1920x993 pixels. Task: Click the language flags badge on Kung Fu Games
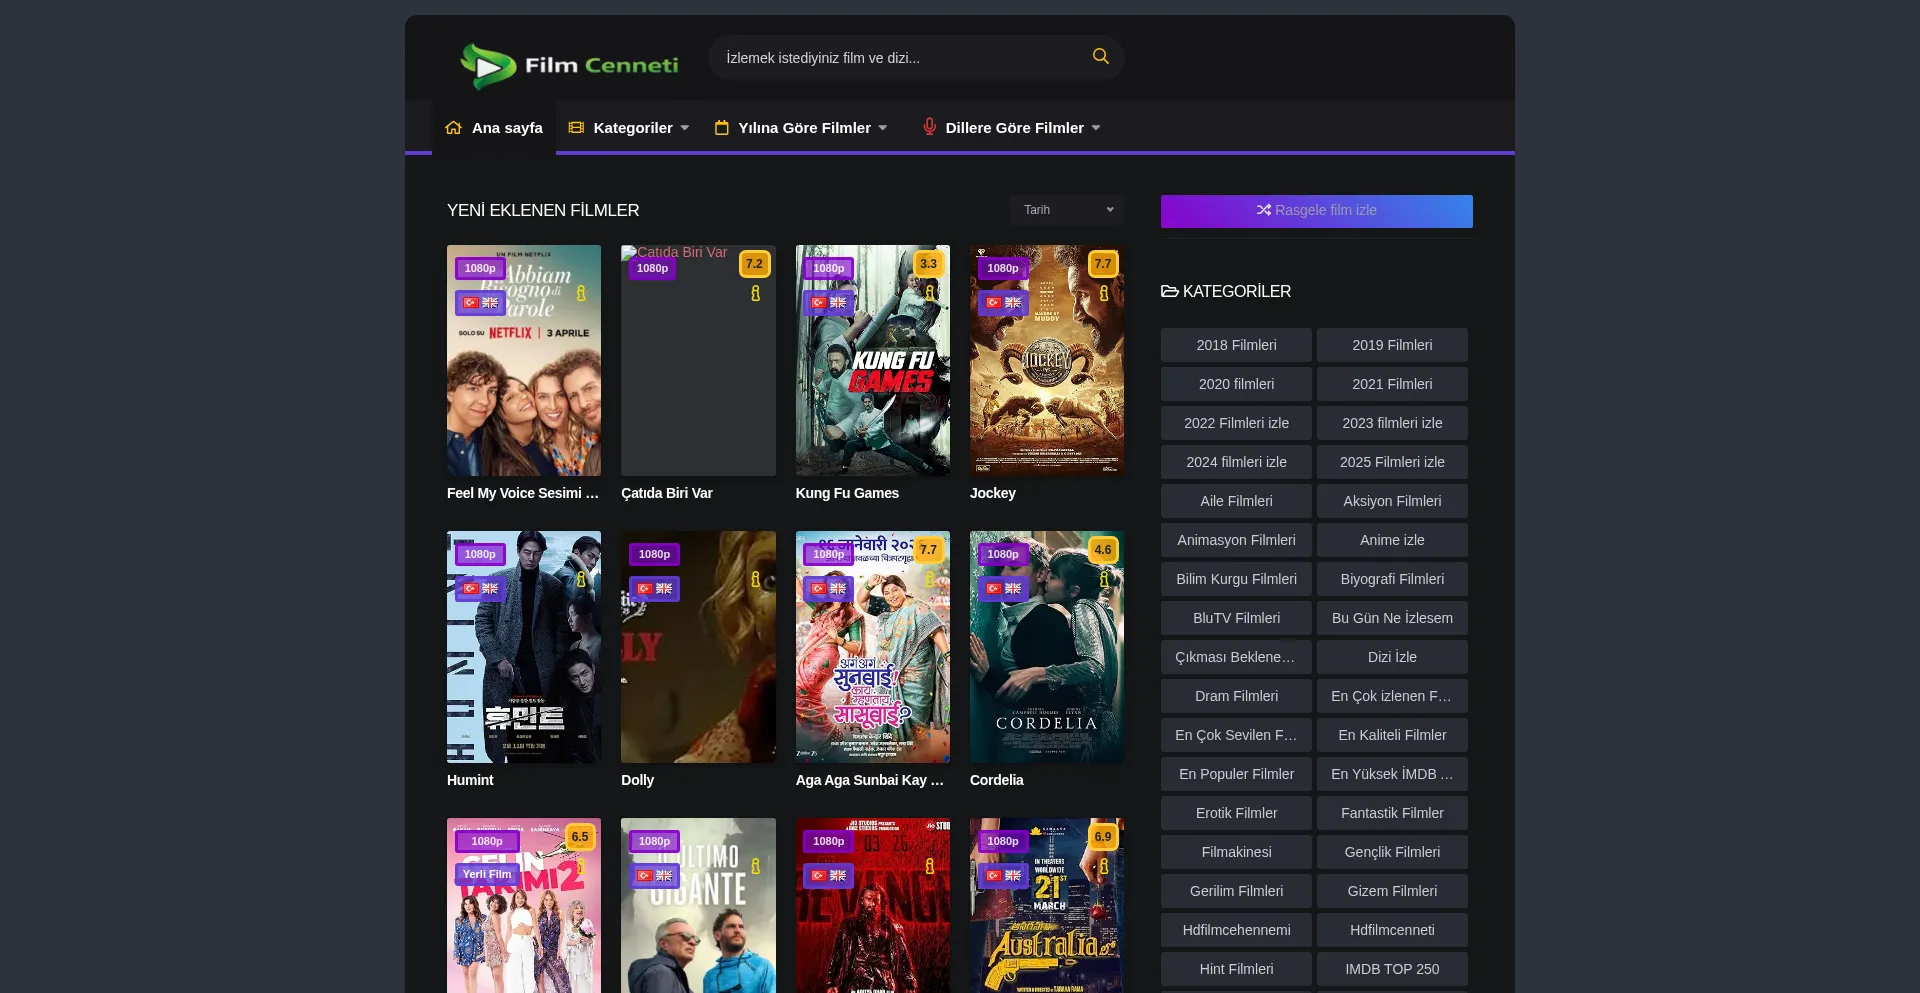pyautogui.click(x=828, y=302)
